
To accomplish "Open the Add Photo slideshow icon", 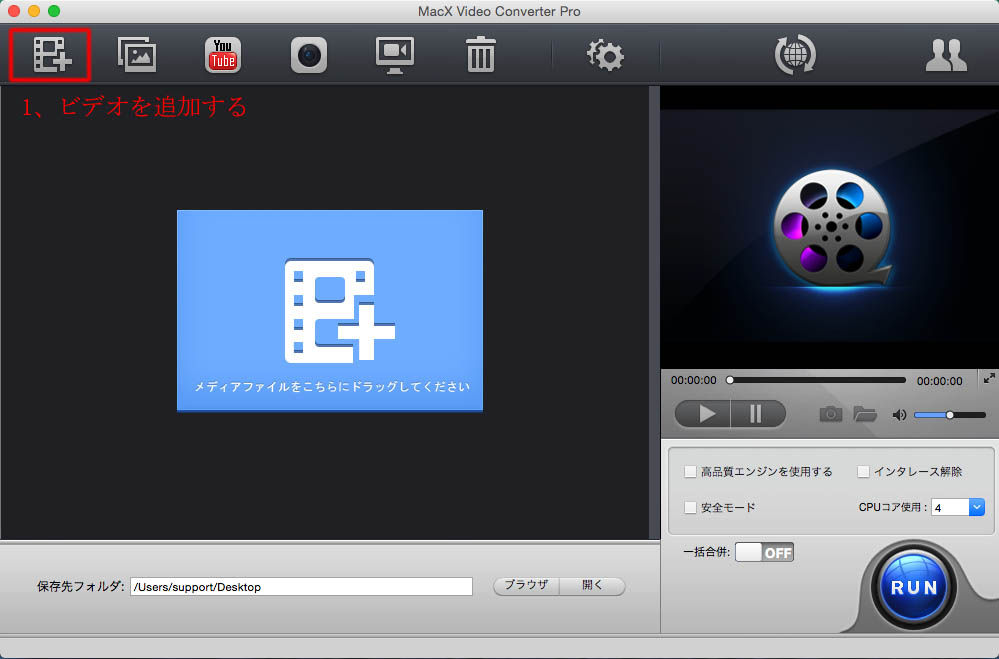I will click(x=137, y=55).
